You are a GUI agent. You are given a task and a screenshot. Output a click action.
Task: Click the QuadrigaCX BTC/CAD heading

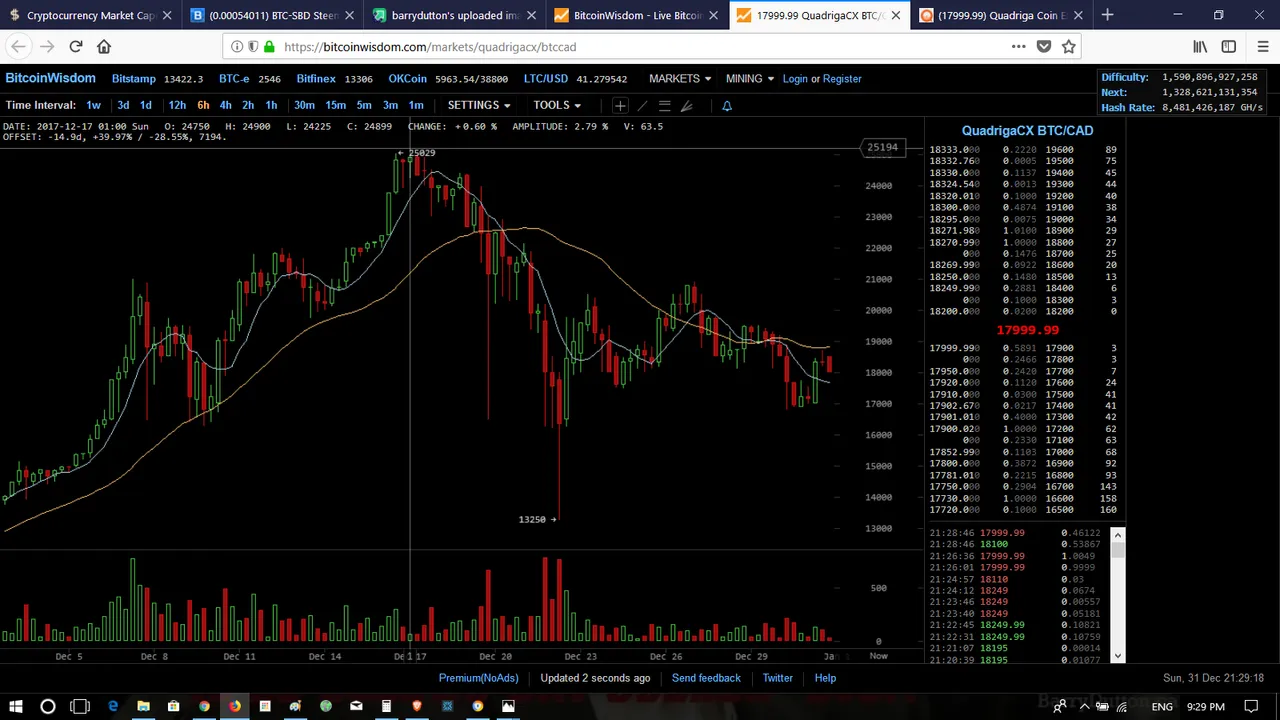(x=1027, y=130)
